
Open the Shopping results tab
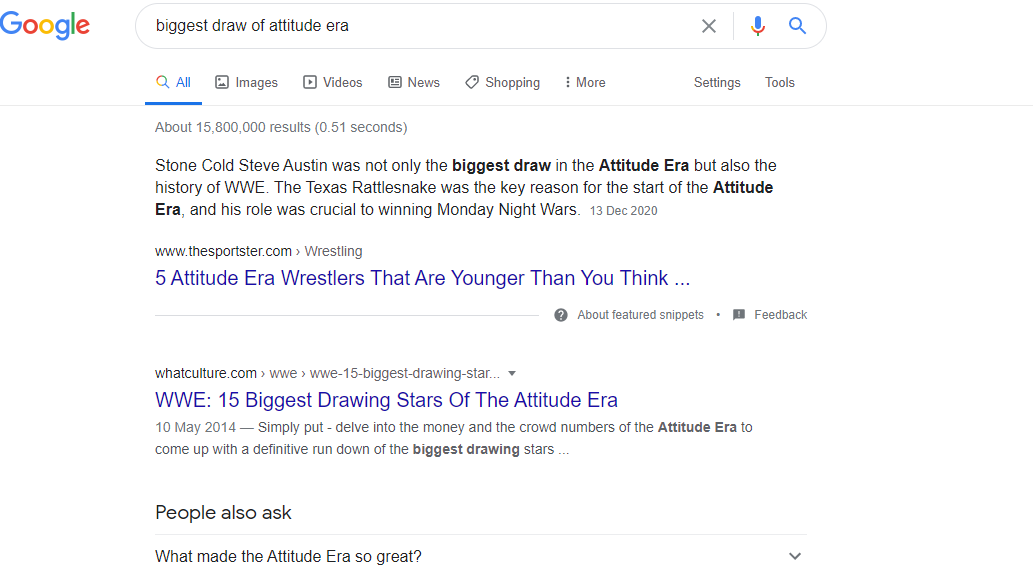pos(502,83)
